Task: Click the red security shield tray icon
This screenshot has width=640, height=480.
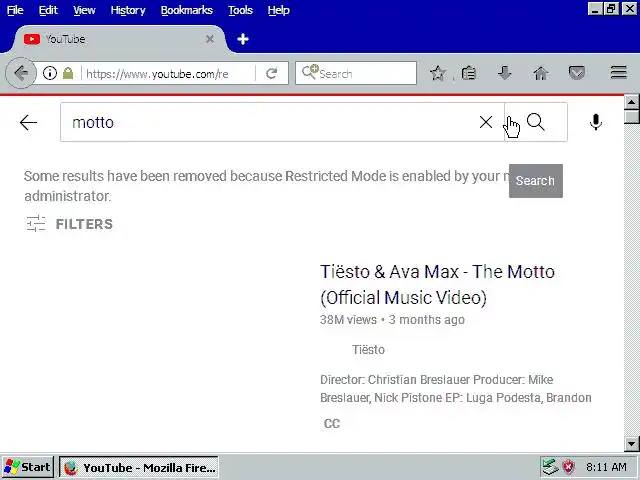Action: pyautogui.click(x=569, y=467)
